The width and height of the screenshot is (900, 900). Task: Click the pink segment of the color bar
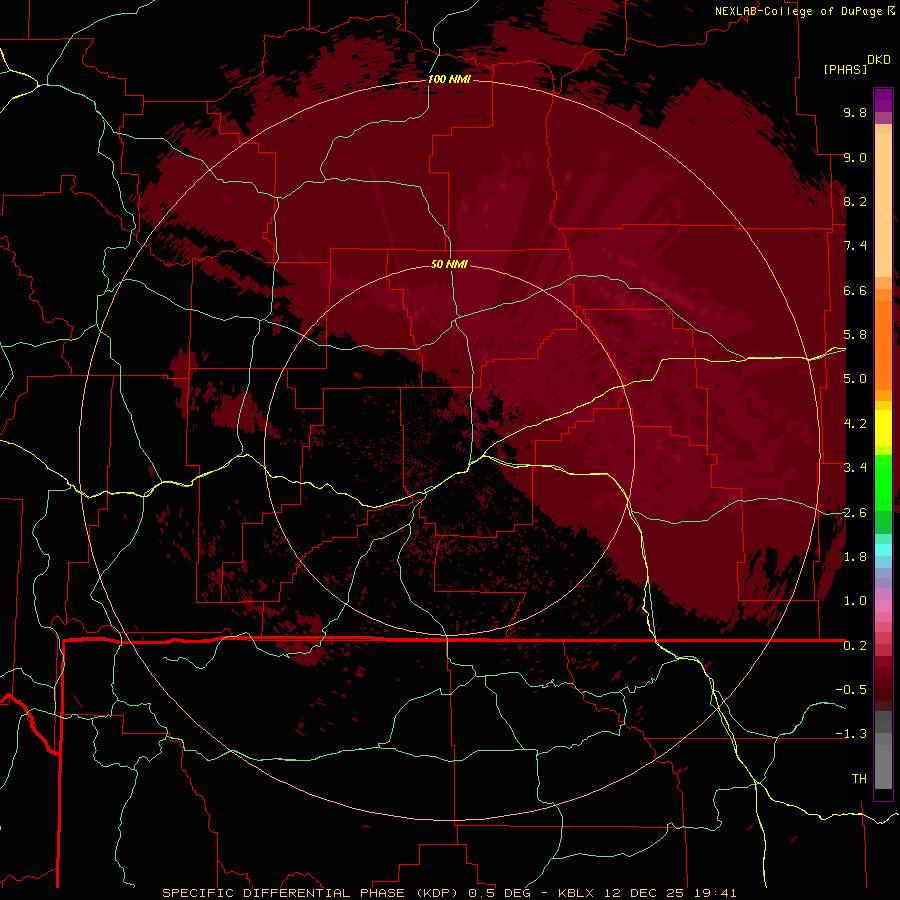[883, 606]
